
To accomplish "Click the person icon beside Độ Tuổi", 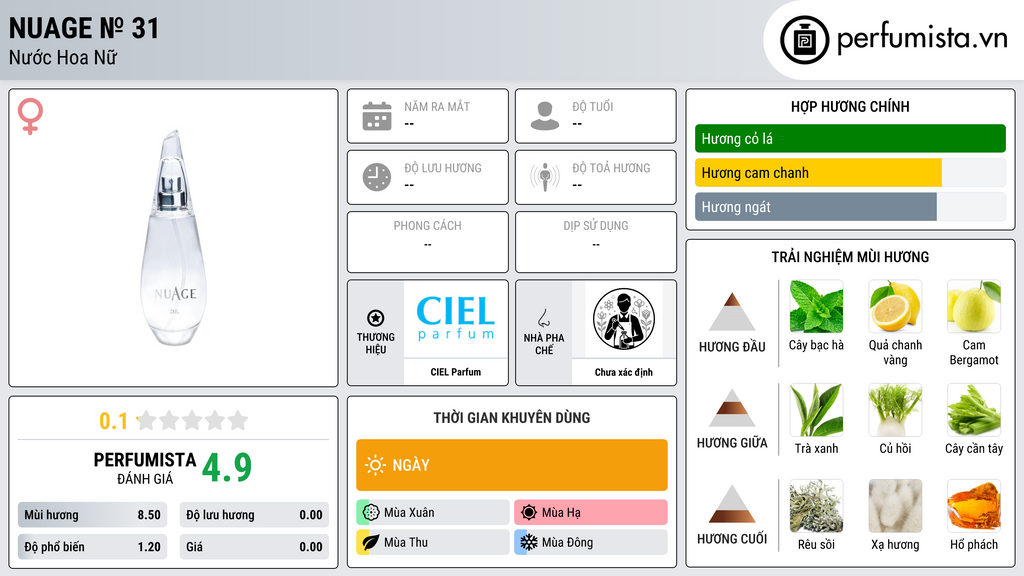I will 545,116.
